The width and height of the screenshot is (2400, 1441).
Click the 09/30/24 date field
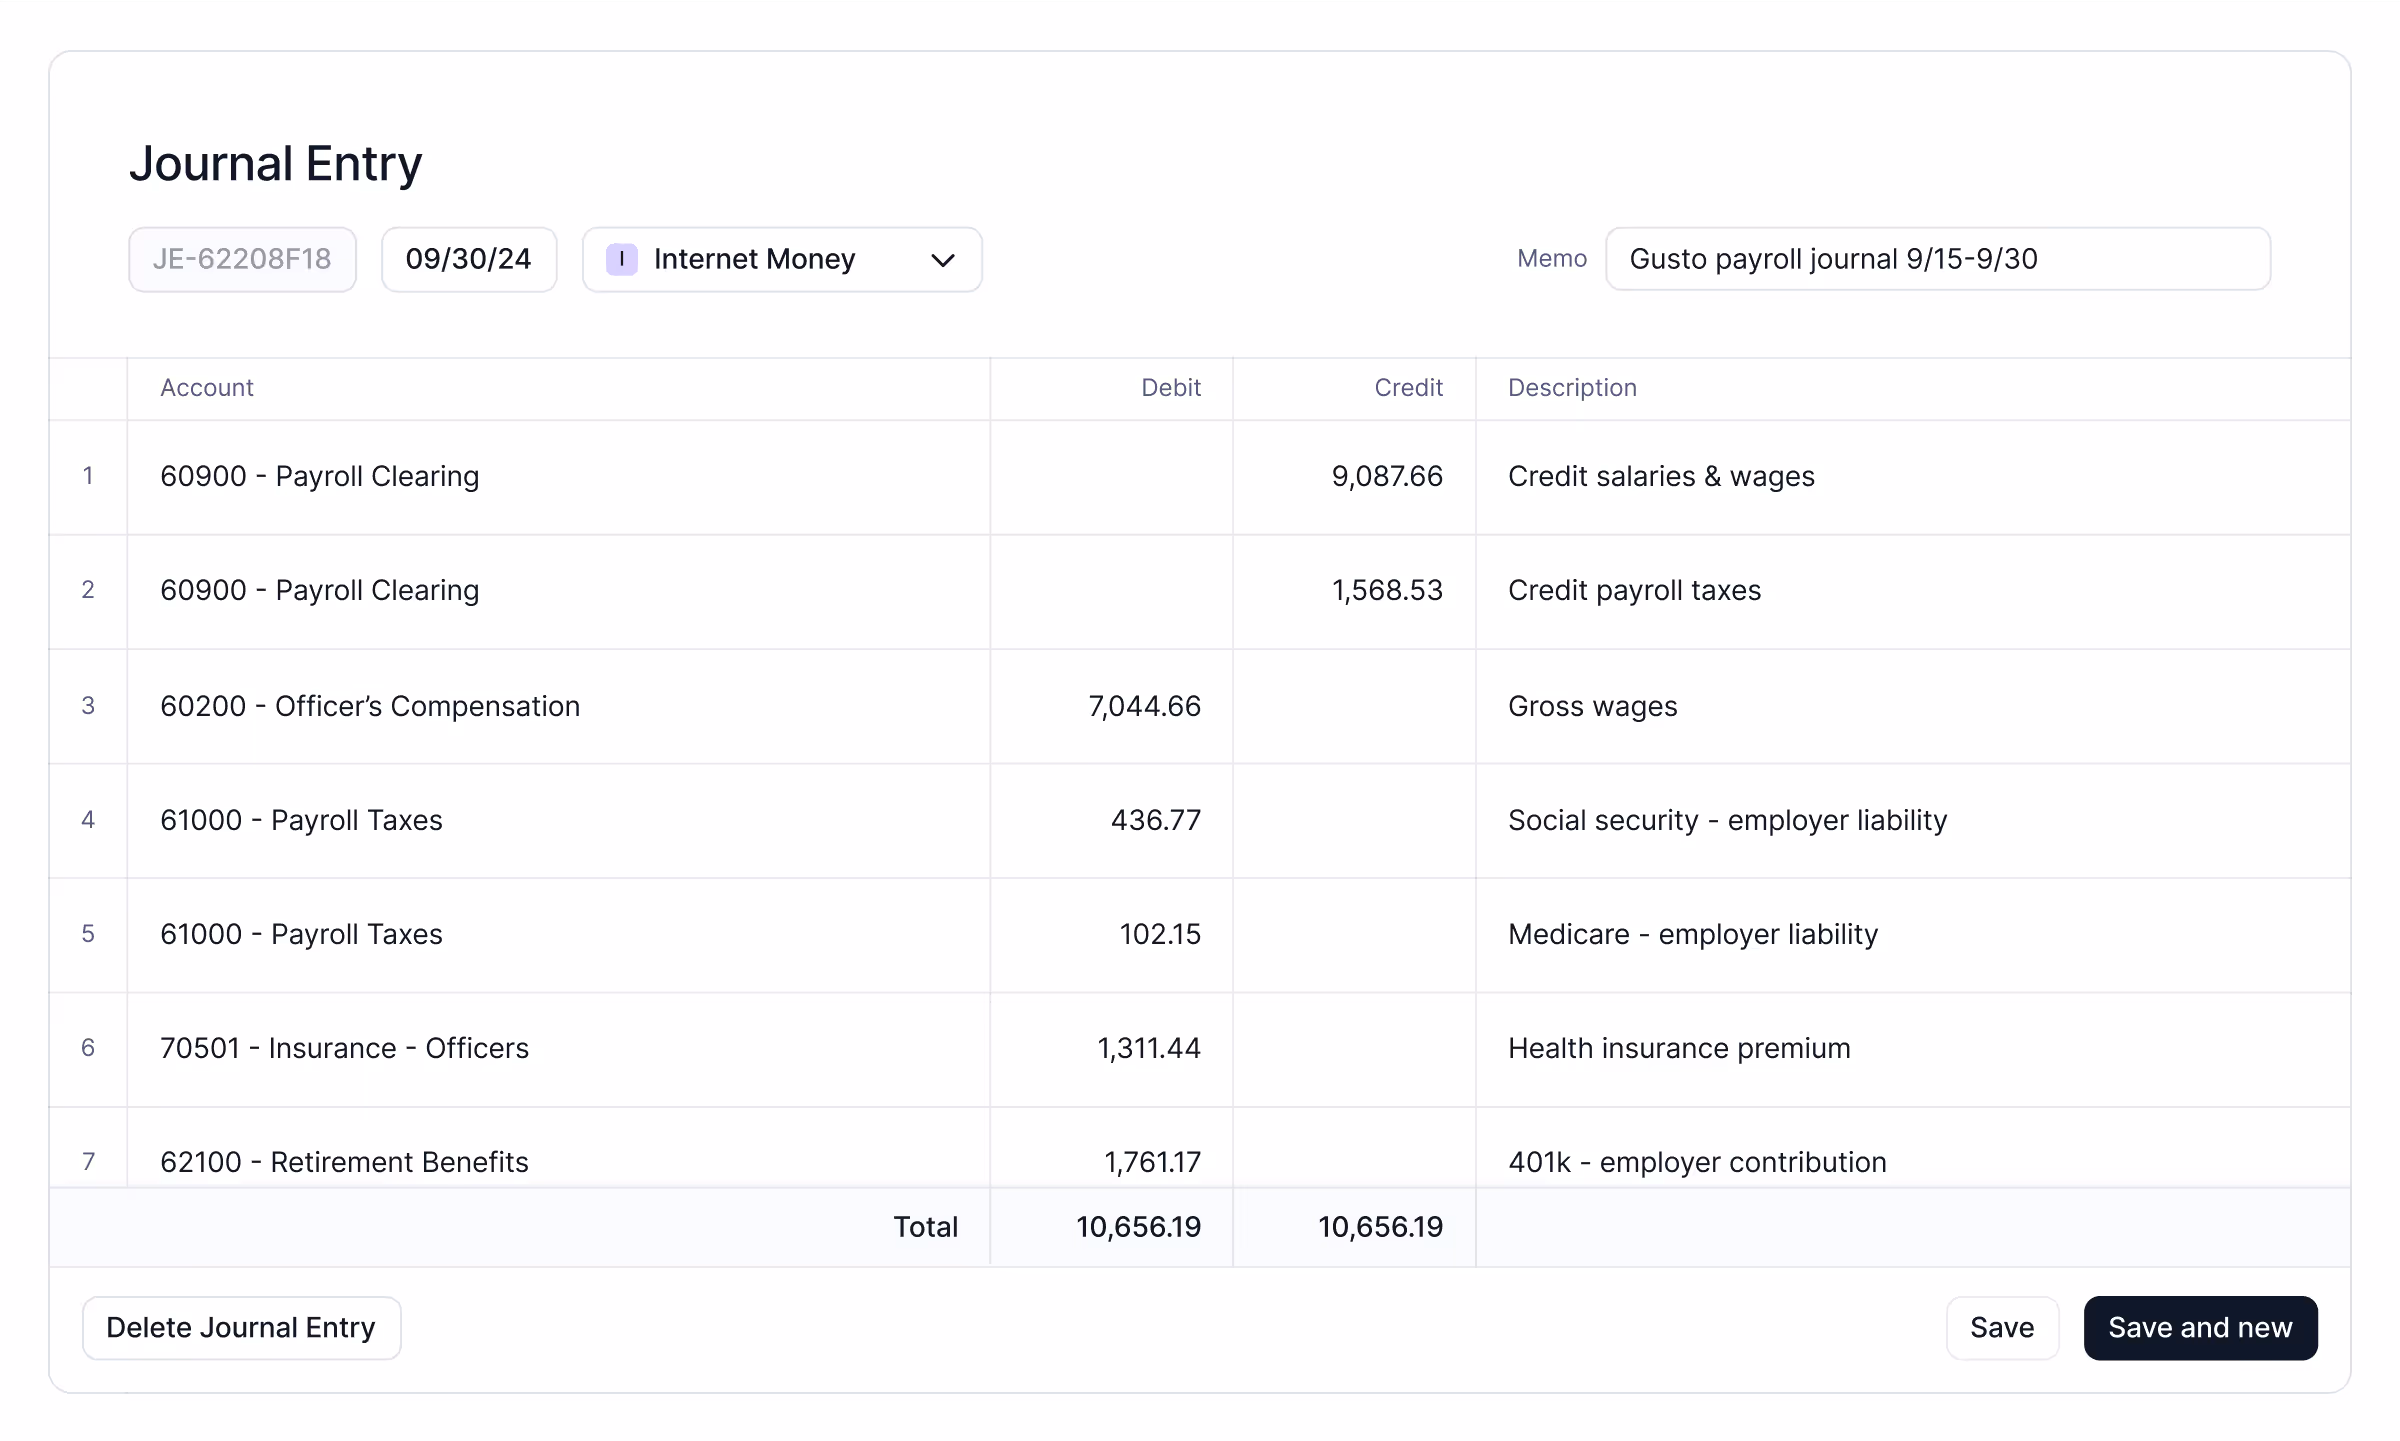click(x=468, y=260)
